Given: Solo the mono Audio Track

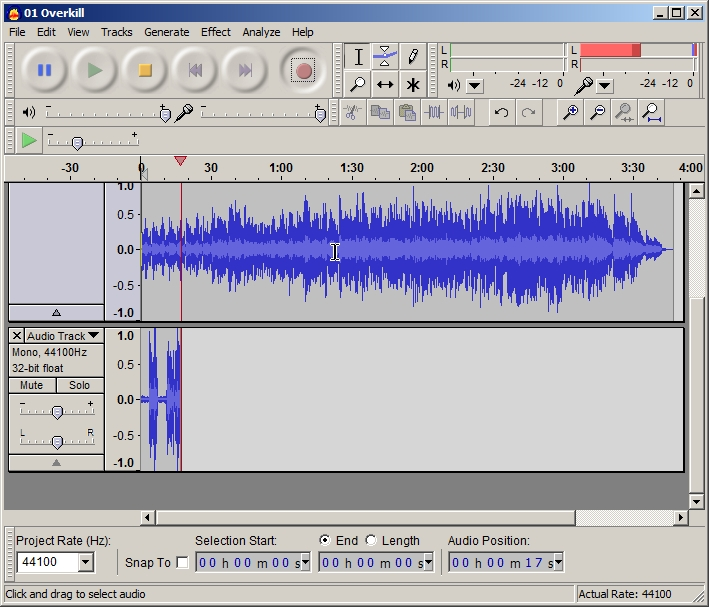Looking at the screenshot, I should pyautogui.click(x=80, y=385).
